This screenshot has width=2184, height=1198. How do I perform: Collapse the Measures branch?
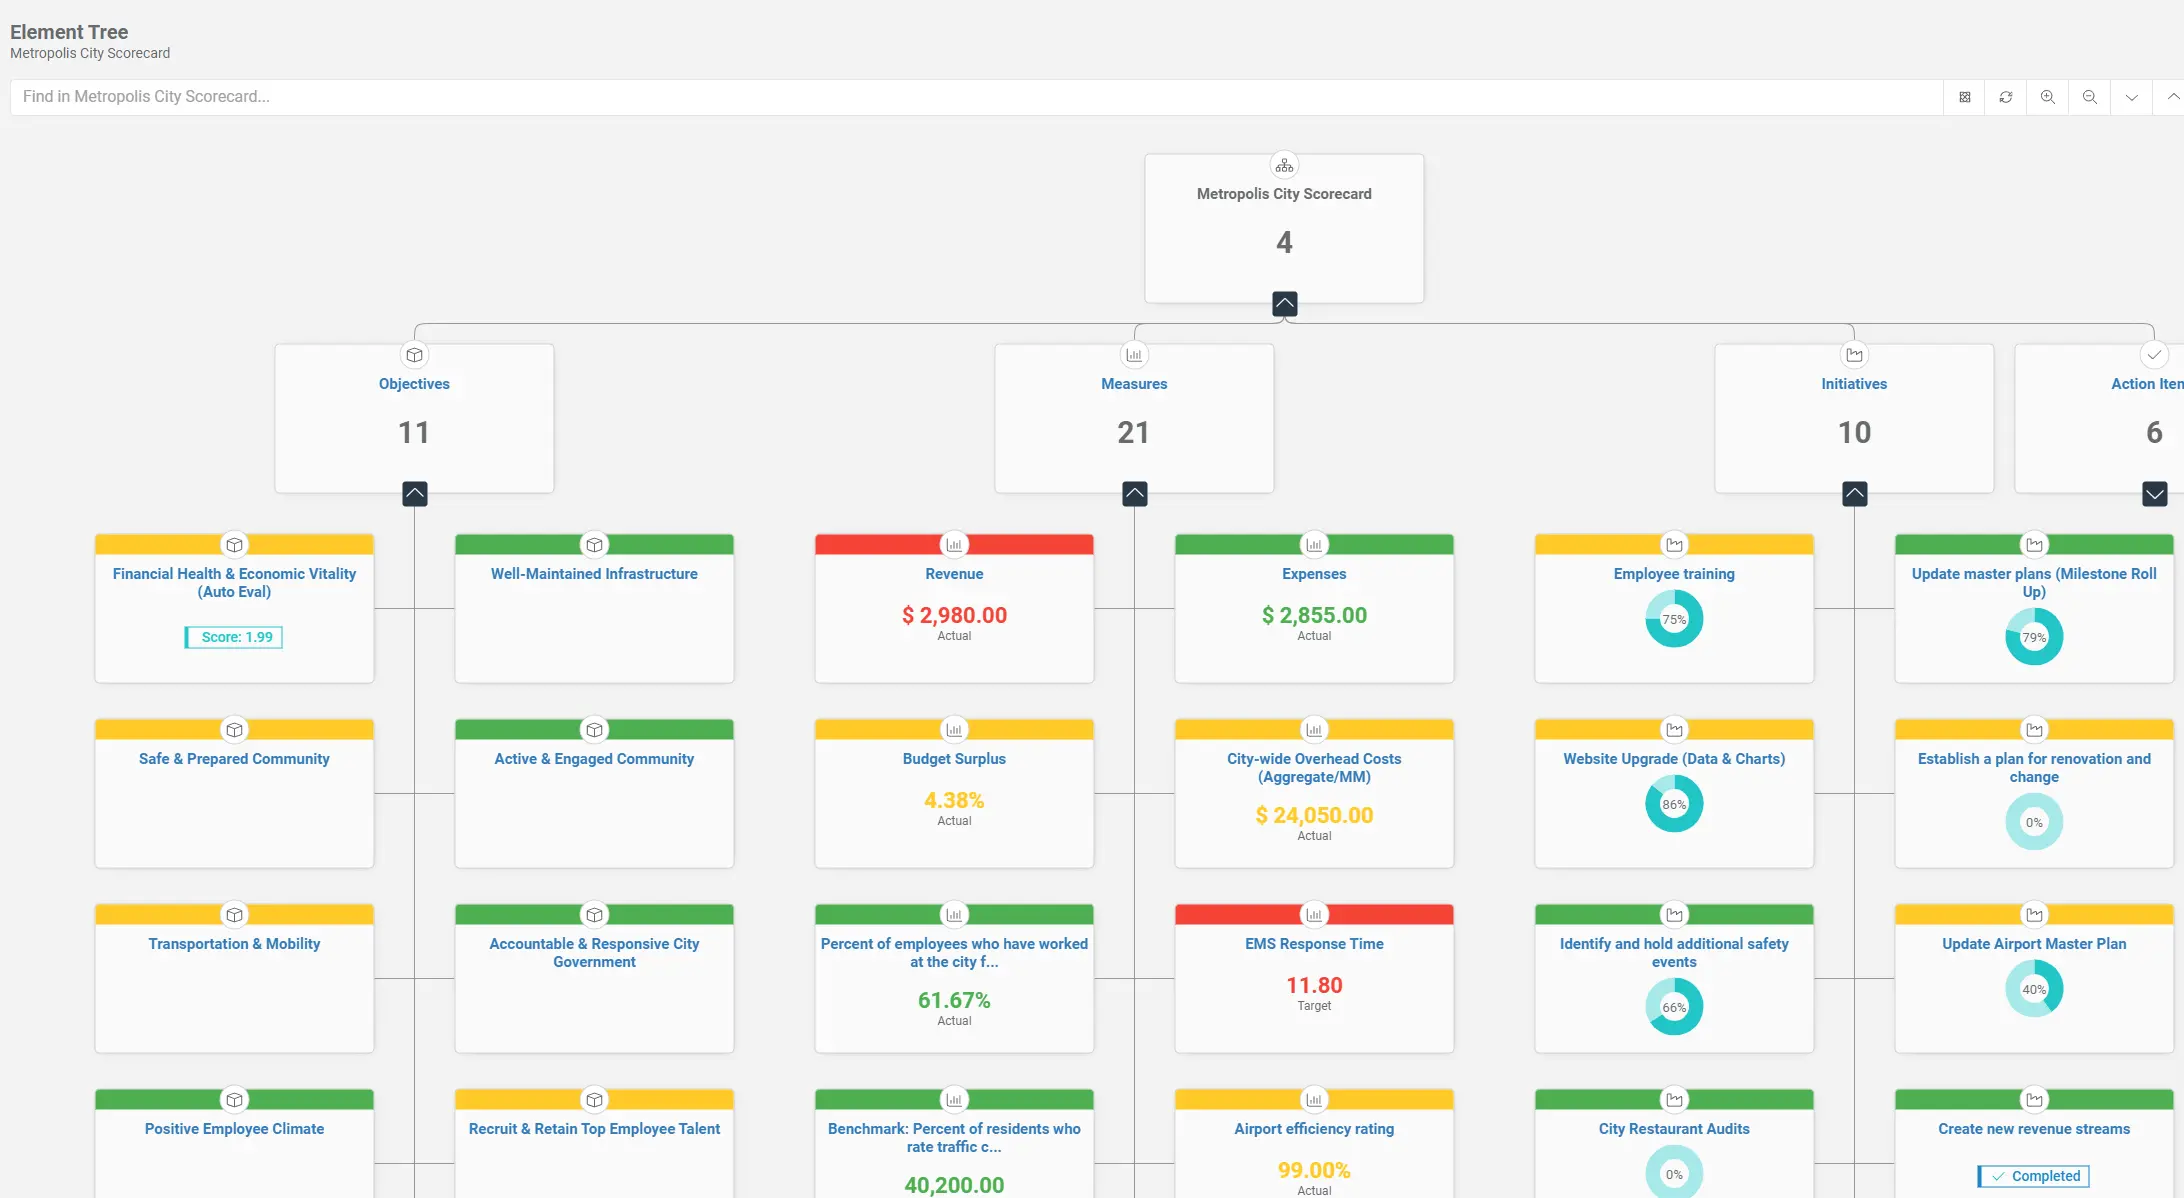pyautogui.click(x=1135, y=494)
